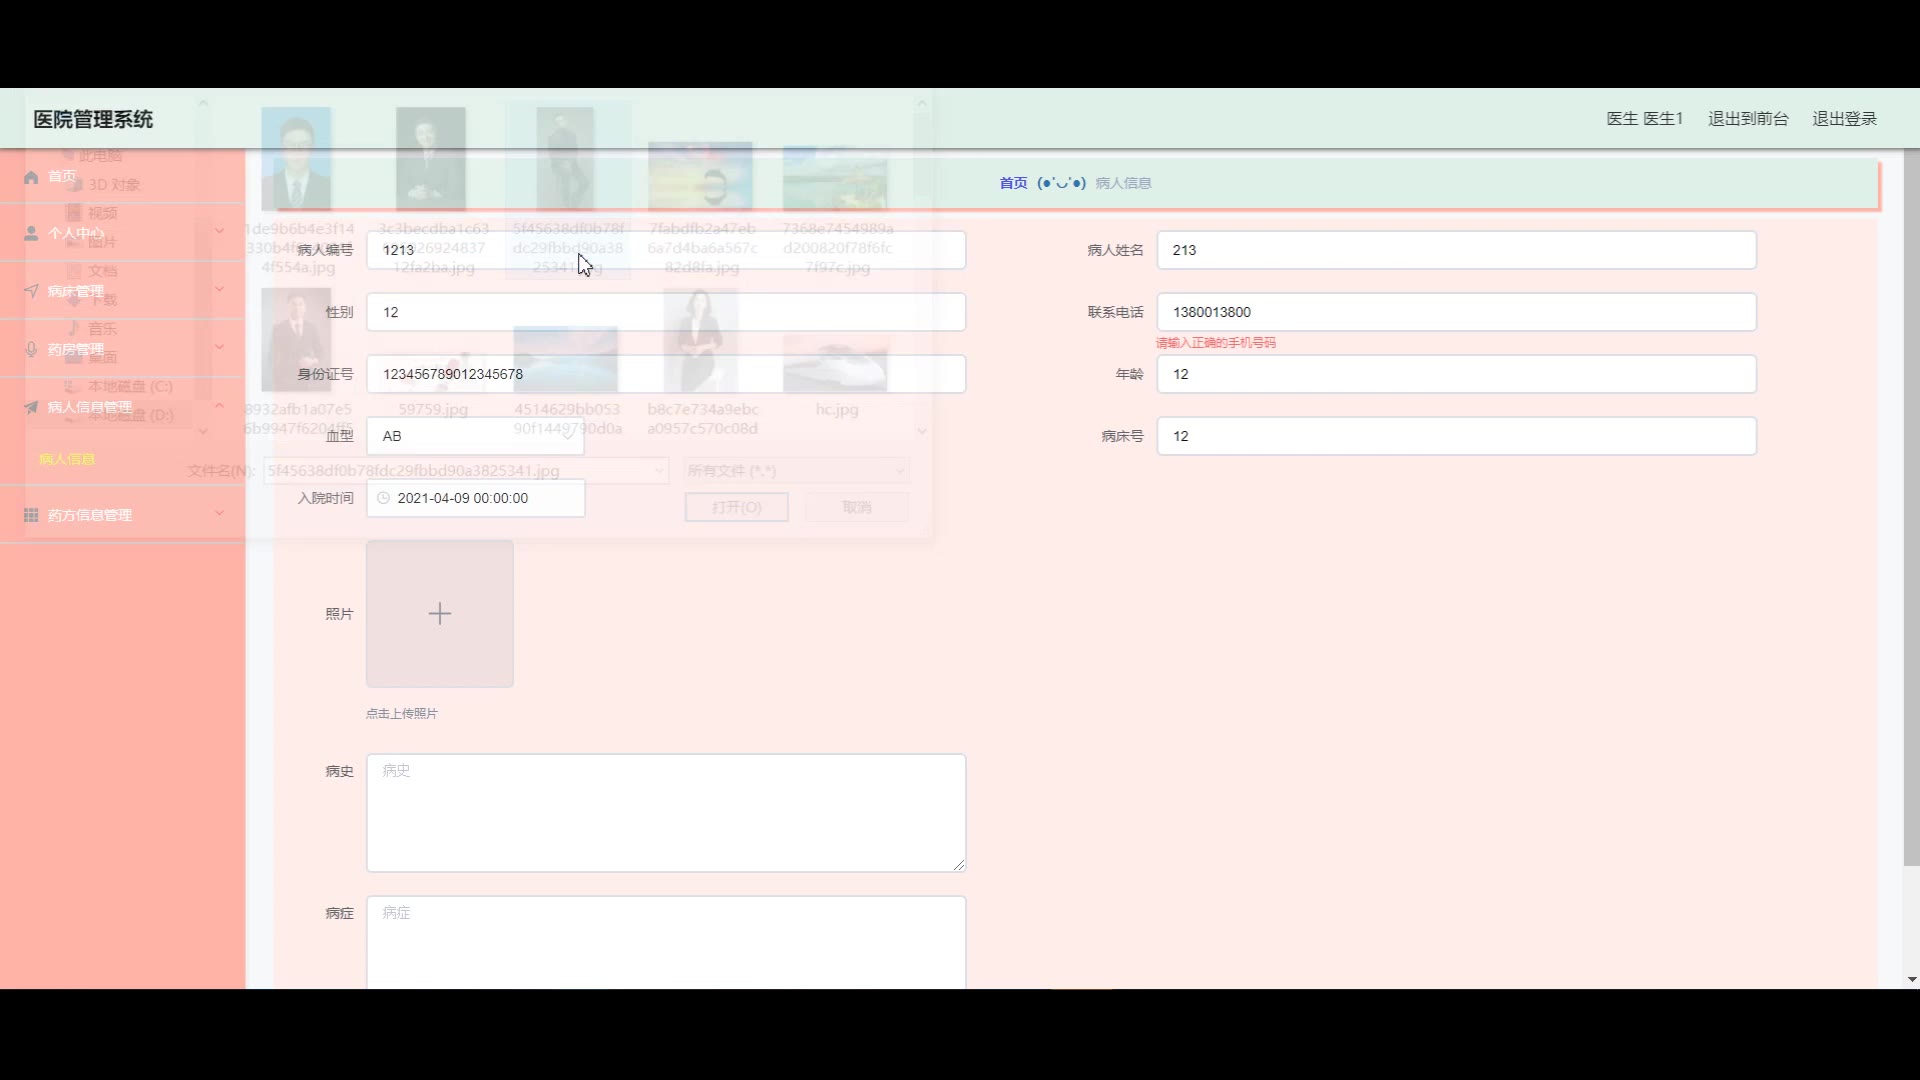The width and height of the screenshot is (1920, 1080).
Task: Click the clock icon in 入院时间 field
Action: (383, 498)
